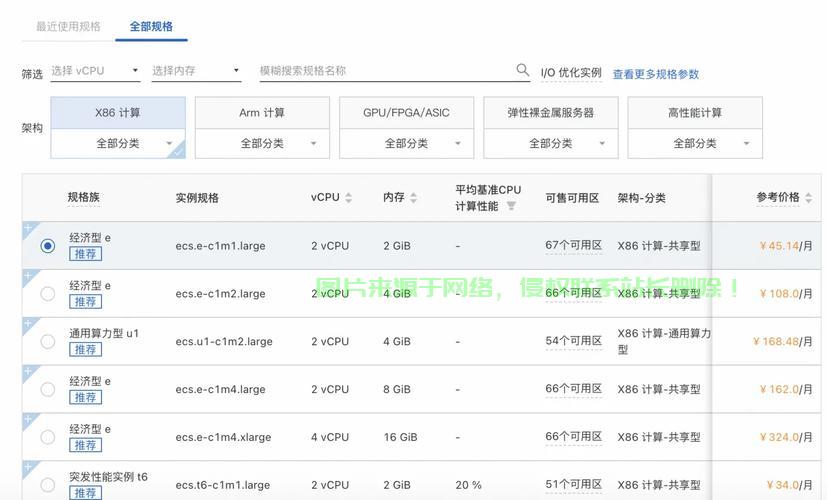The width and height of the screenshot is (827, 500).
Task: Select radio for ecs.u1-c1m2.large
Action: pyautogui.click(x=47, y=342)
